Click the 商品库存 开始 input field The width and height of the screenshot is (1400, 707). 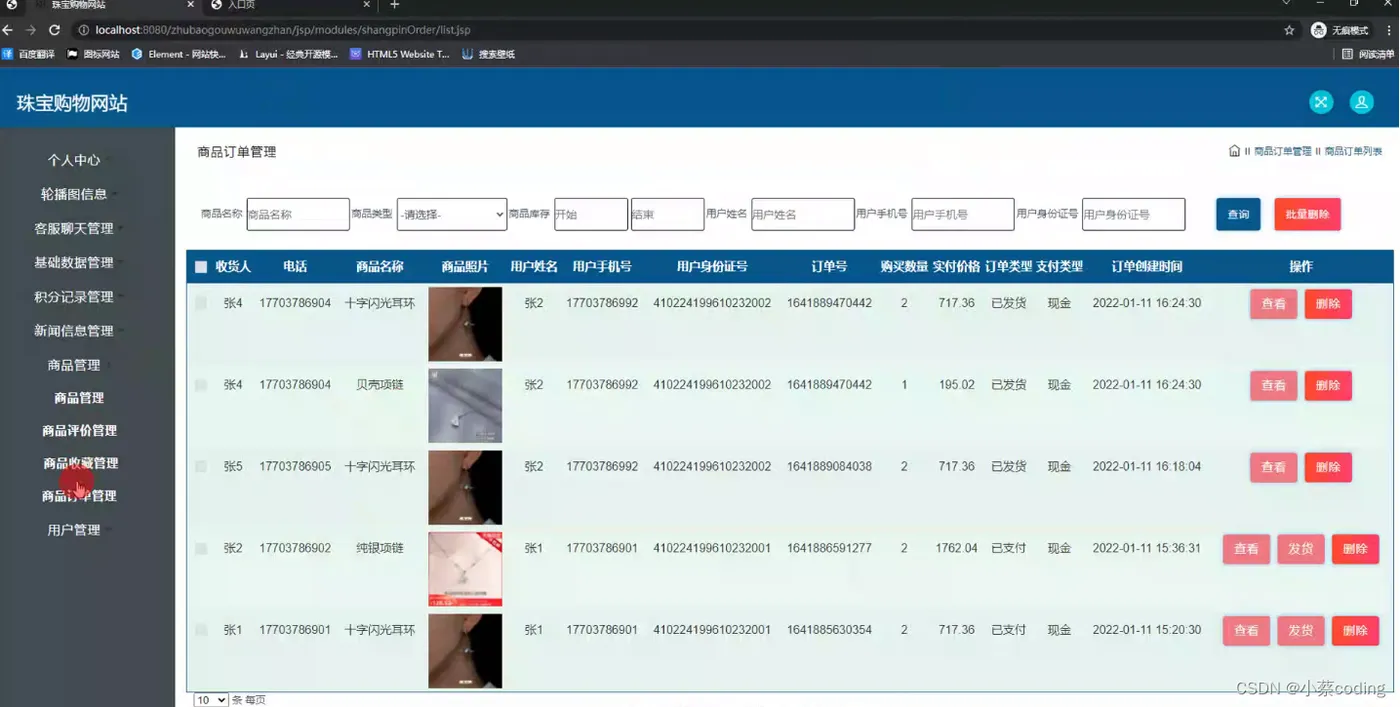point(591,214)
